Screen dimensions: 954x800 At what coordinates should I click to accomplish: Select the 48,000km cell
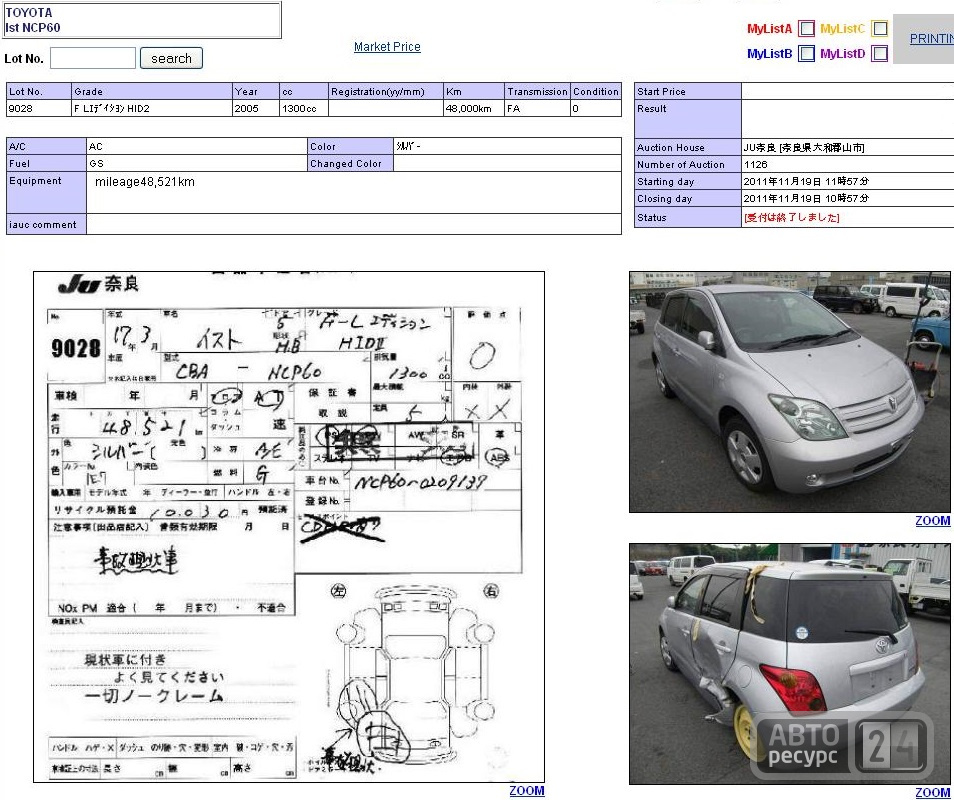(x=474, y=108)
